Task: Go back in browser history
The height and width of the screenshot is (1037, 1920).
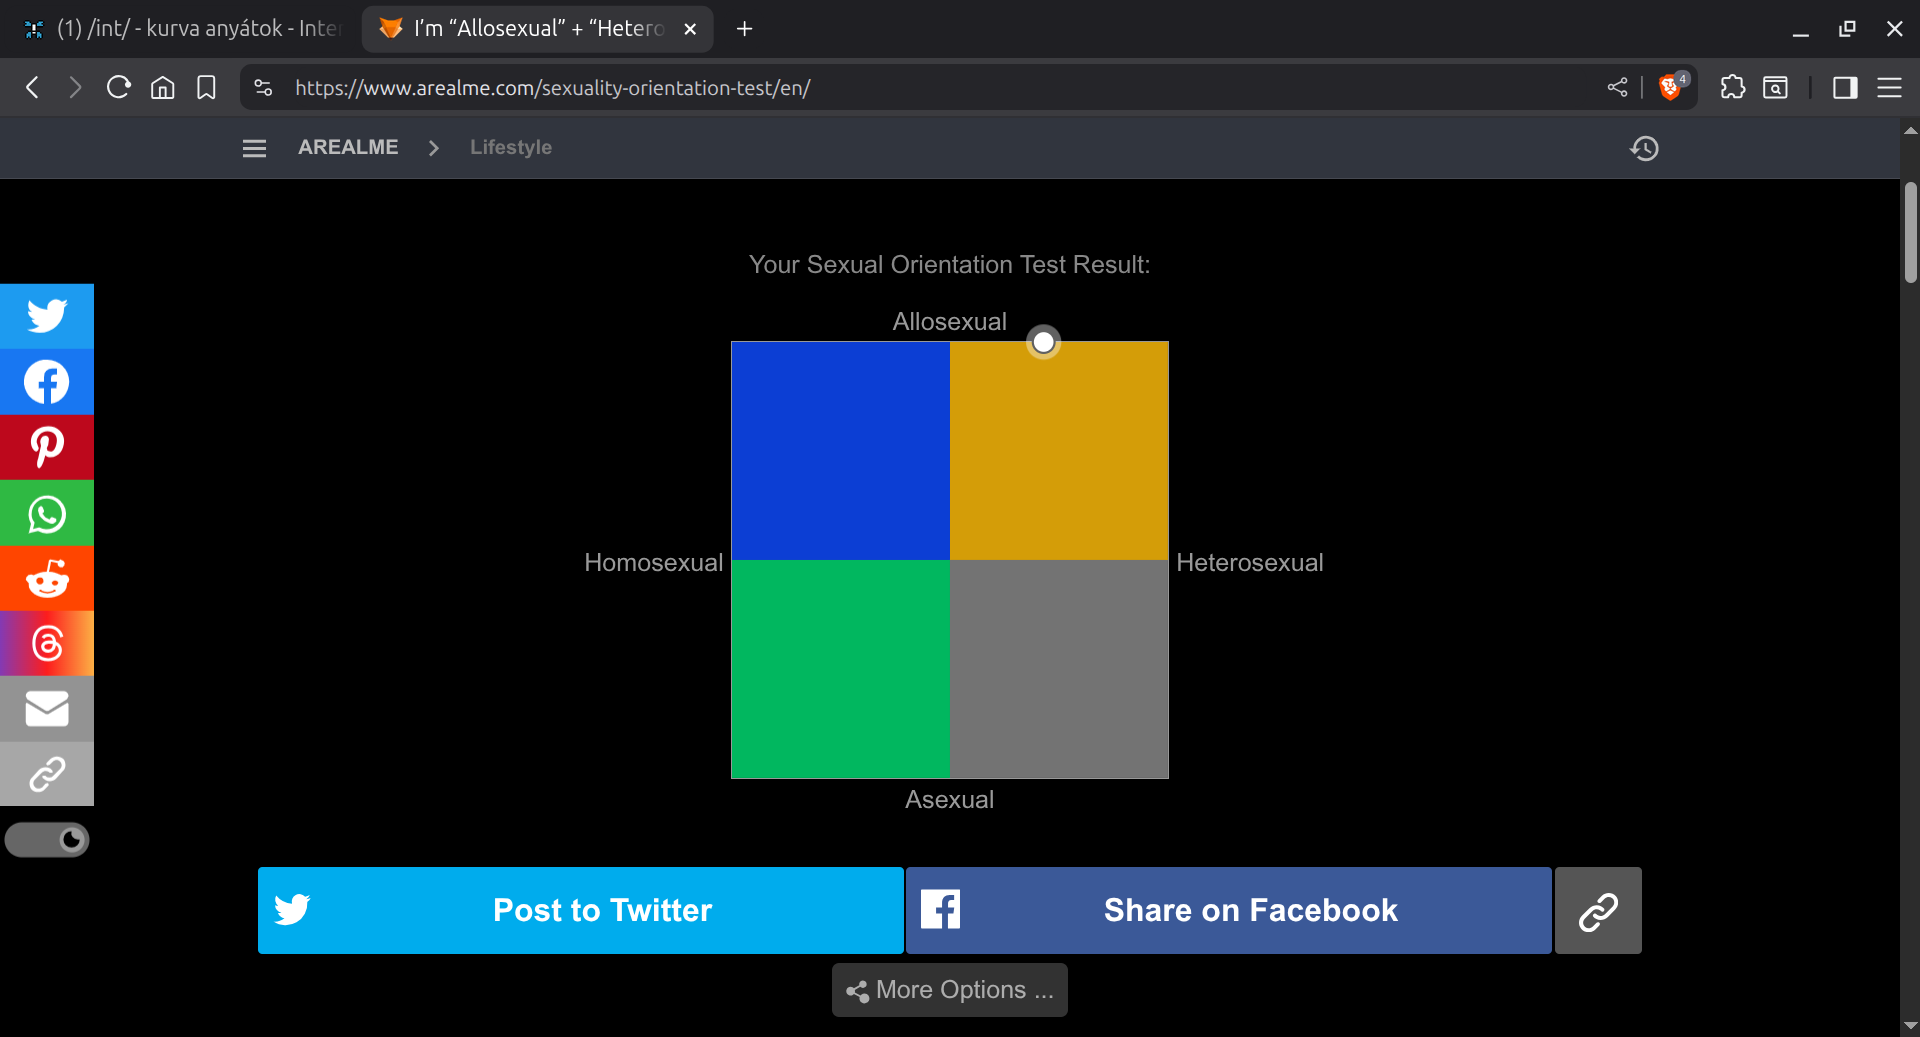Action: (33, 88)
